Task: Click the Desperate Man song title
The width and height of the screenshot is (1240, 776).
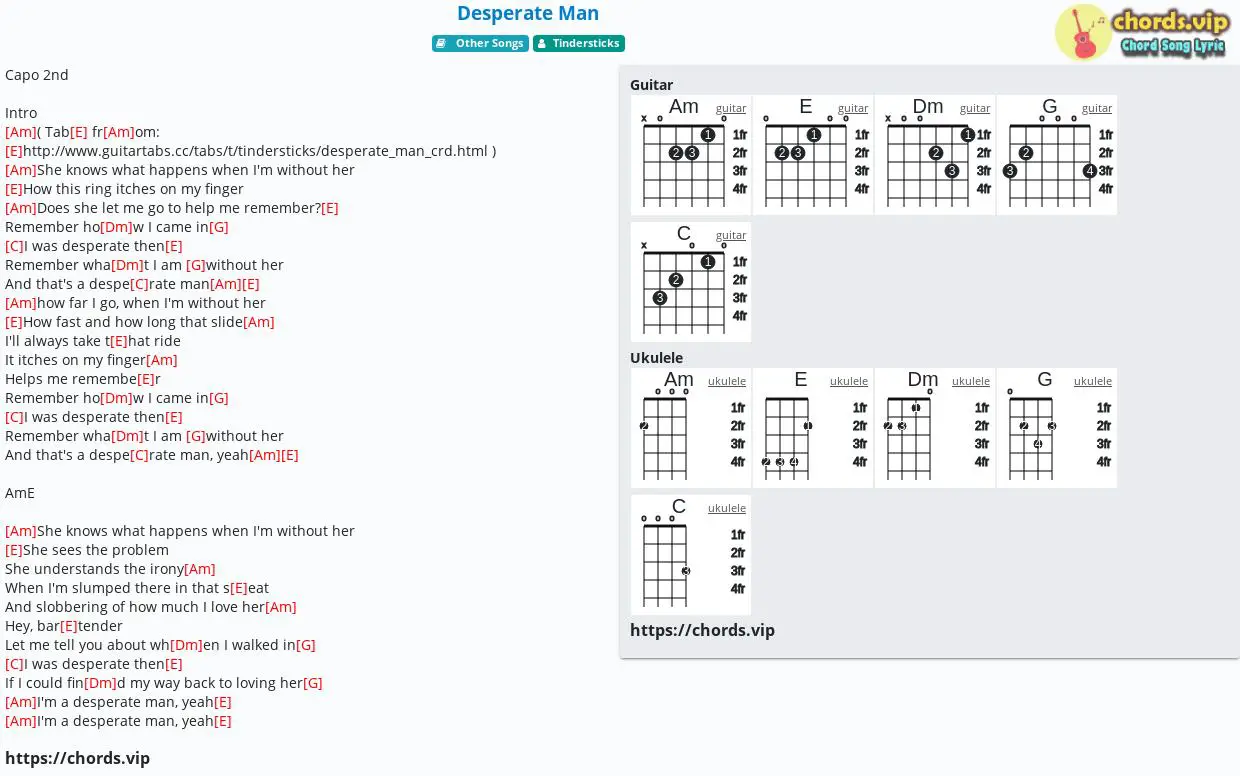Action: pyautogui.click(x=528, y=13)
